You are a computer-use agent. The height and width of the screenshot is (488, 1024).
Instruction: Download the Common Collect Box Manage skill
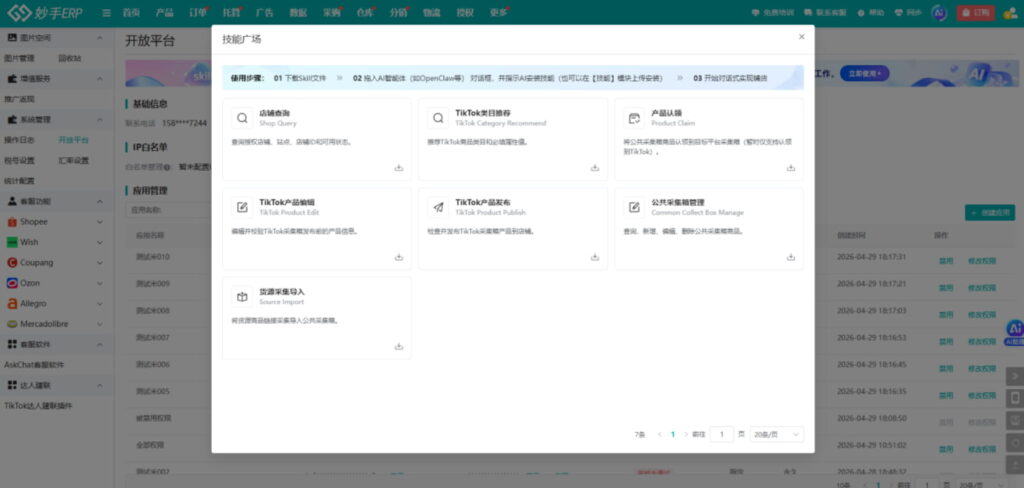tap(790, 257)
